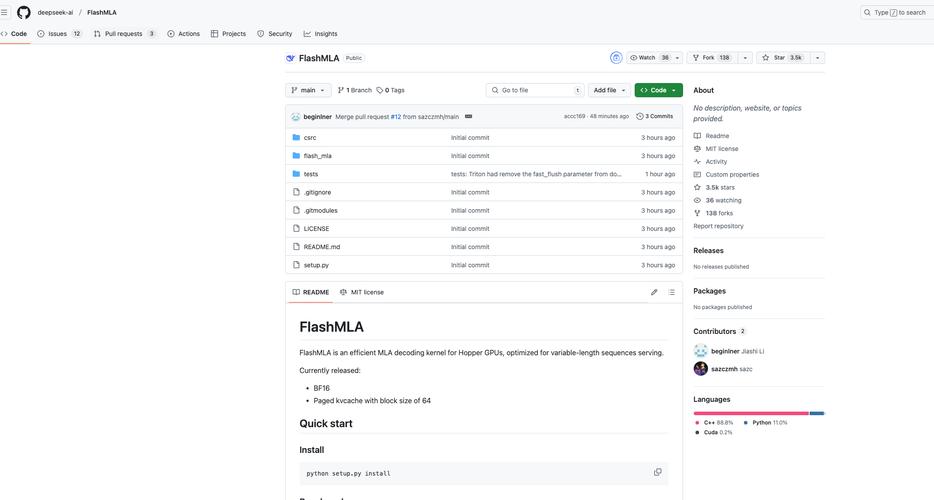Screen dimensions: 934x500
Task: Open the 1 Branch link
Action: click(x=354, y=90)
